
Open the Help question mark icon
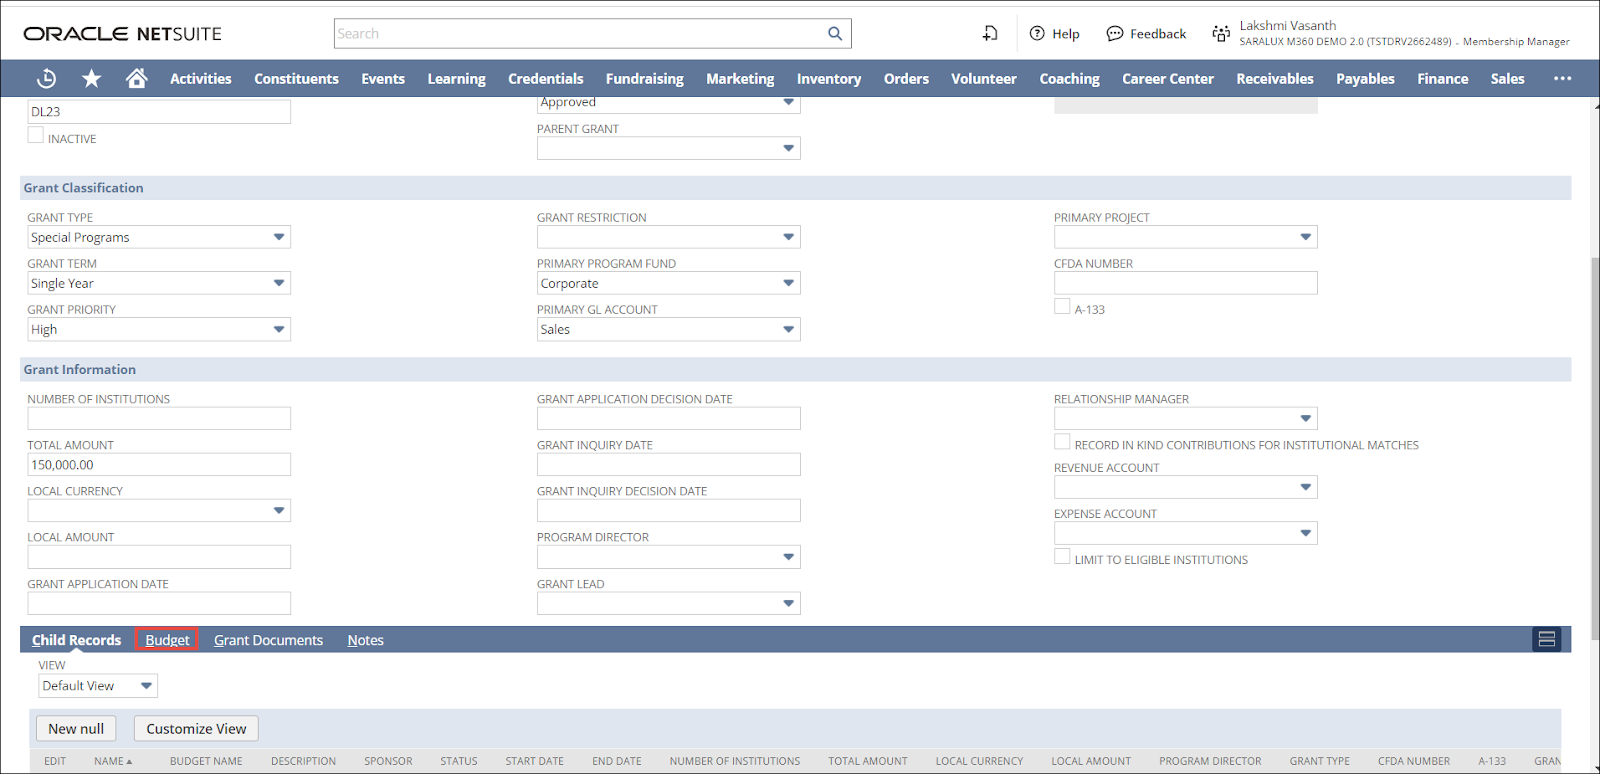(1037, 33)
